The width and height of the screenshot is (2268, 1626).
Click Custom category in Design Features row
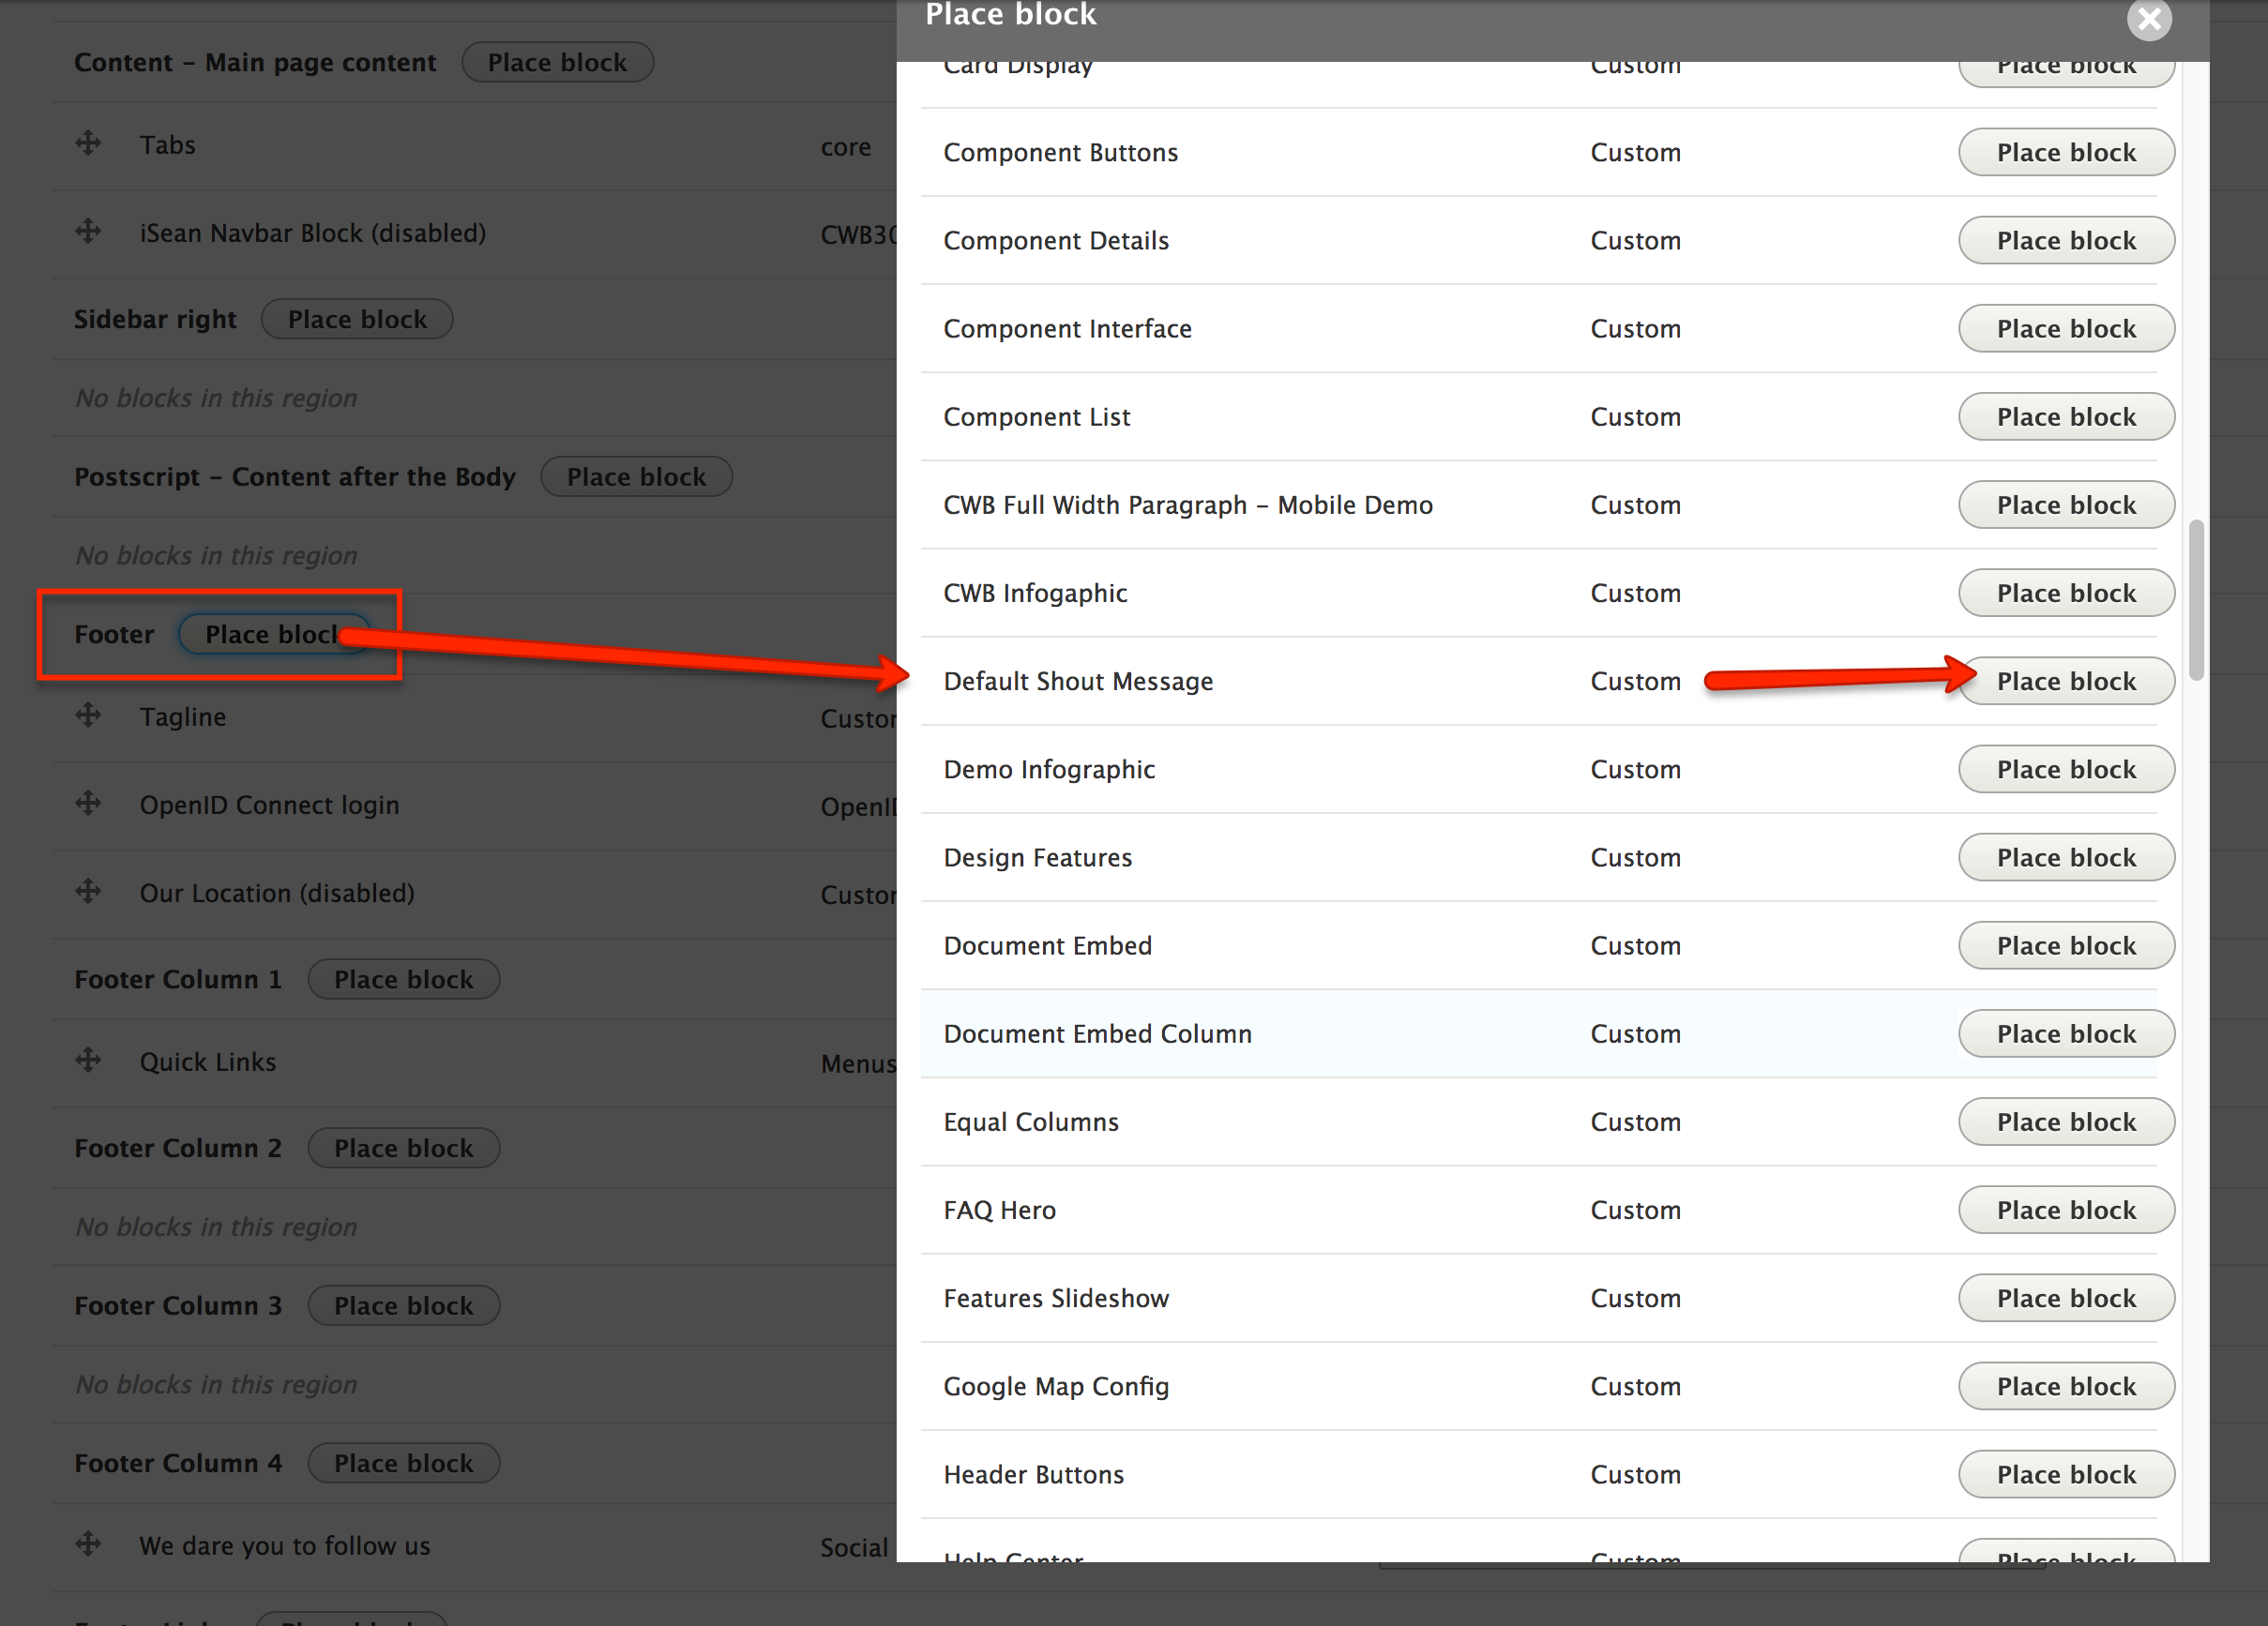click(1635, 857)
